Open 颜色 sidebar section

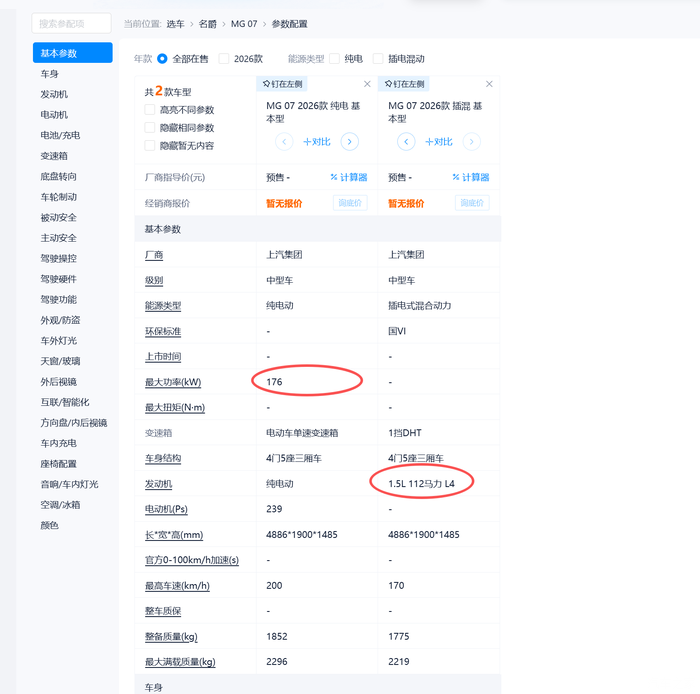tap(50, 525)
